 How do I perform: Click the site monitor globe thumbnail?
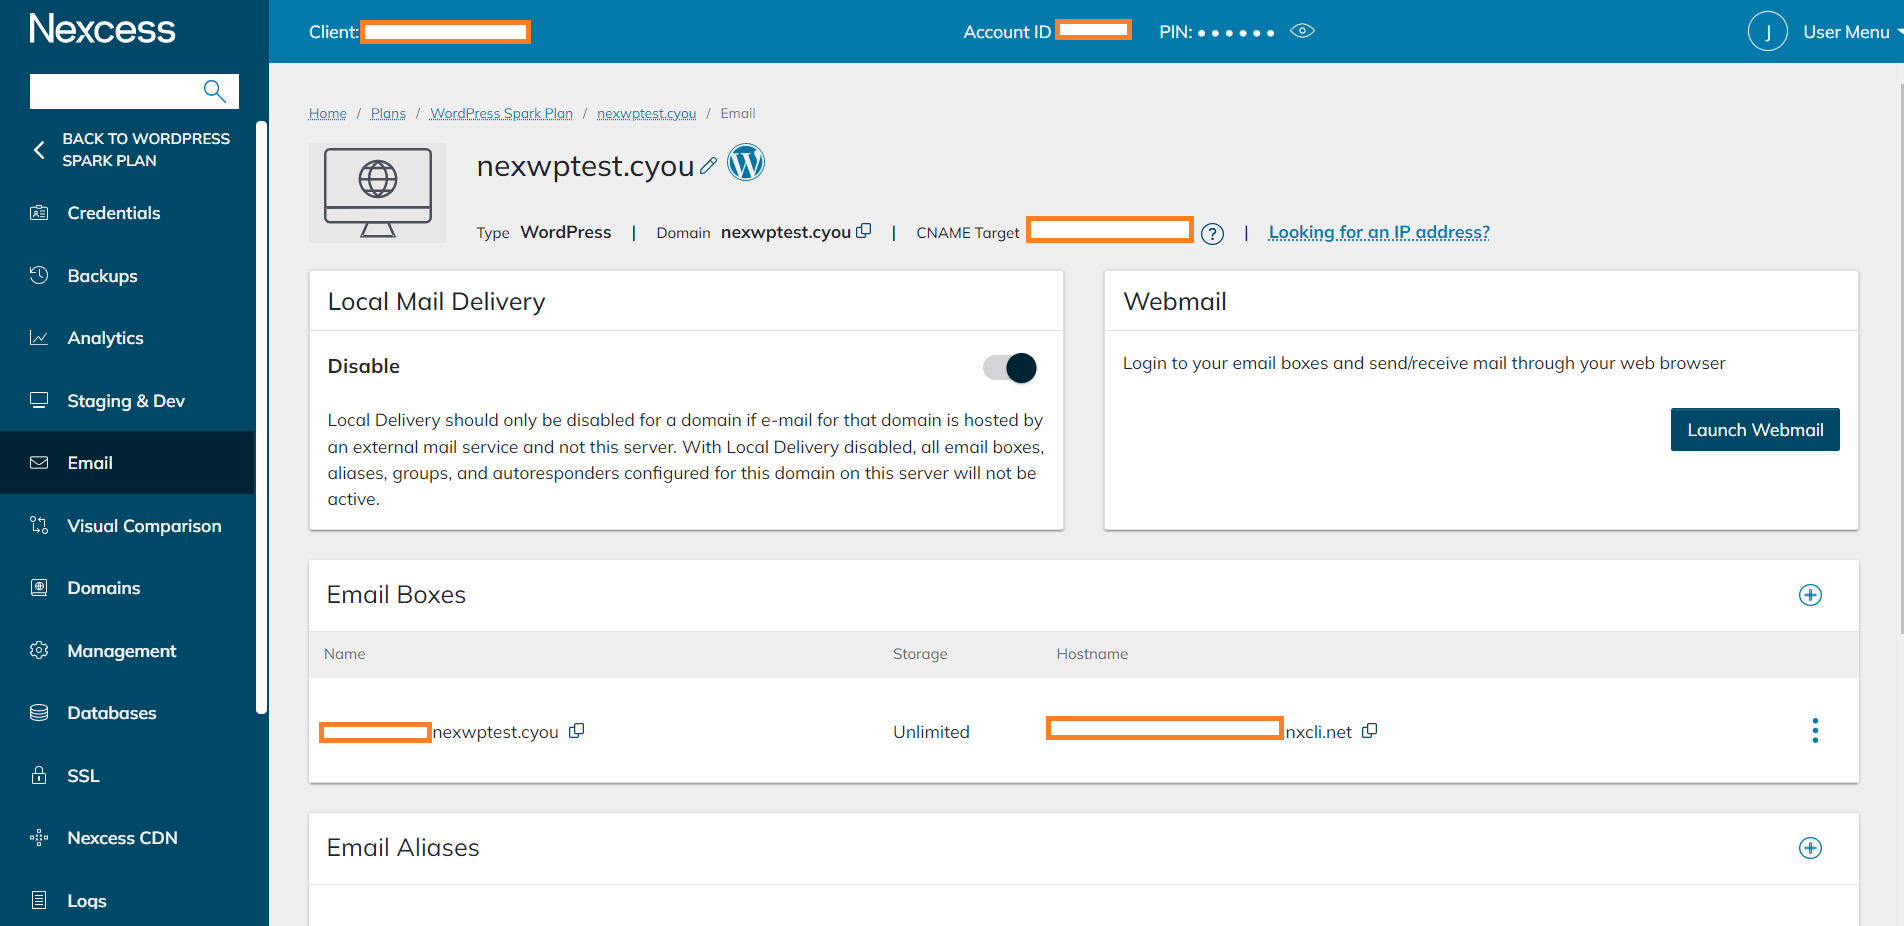pyautogui.click(x=377, y=193)
